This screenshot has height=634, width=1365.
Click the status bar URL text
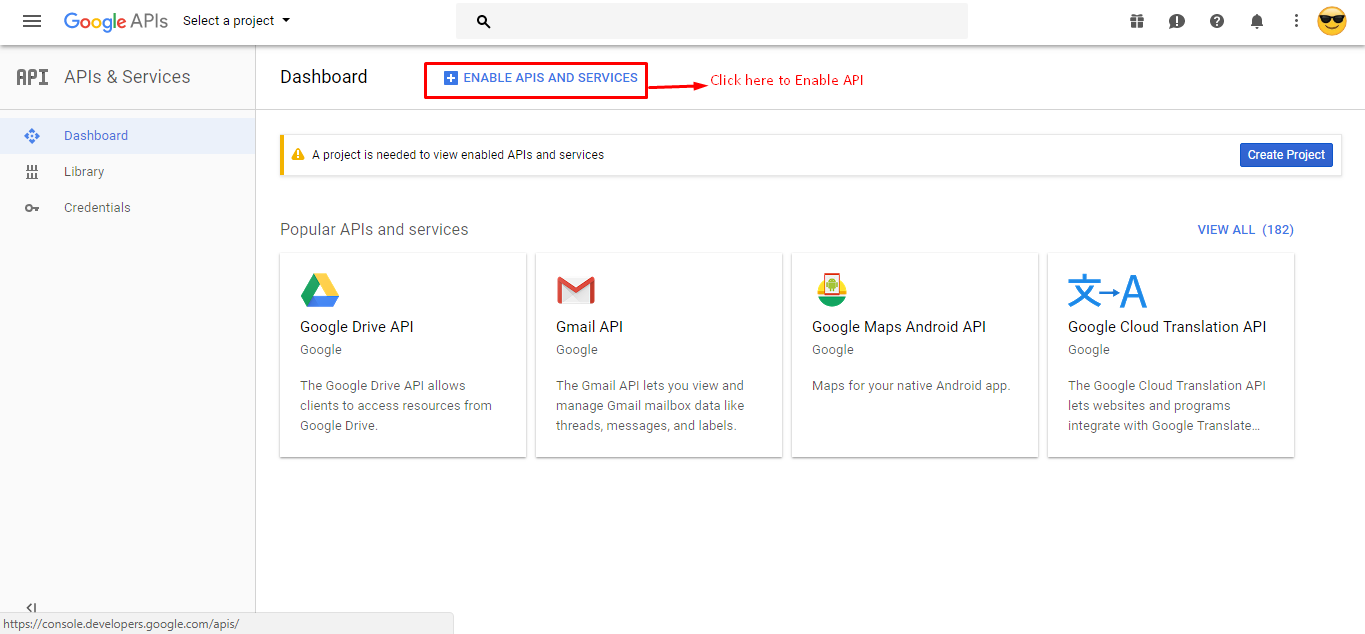[x=121, y=624]
